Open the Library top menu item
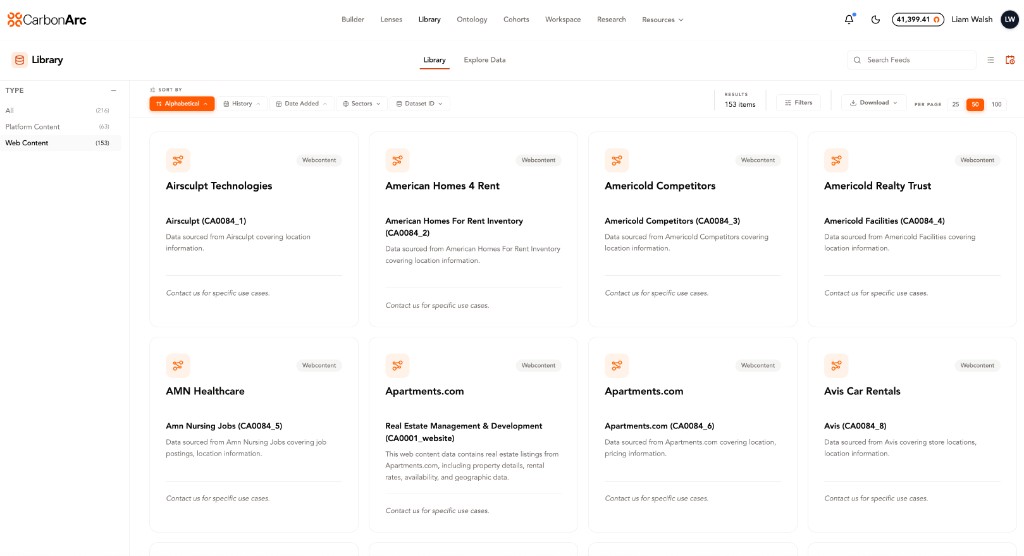The width and height of the screenshot is (1024, 556). click(429, 20)
